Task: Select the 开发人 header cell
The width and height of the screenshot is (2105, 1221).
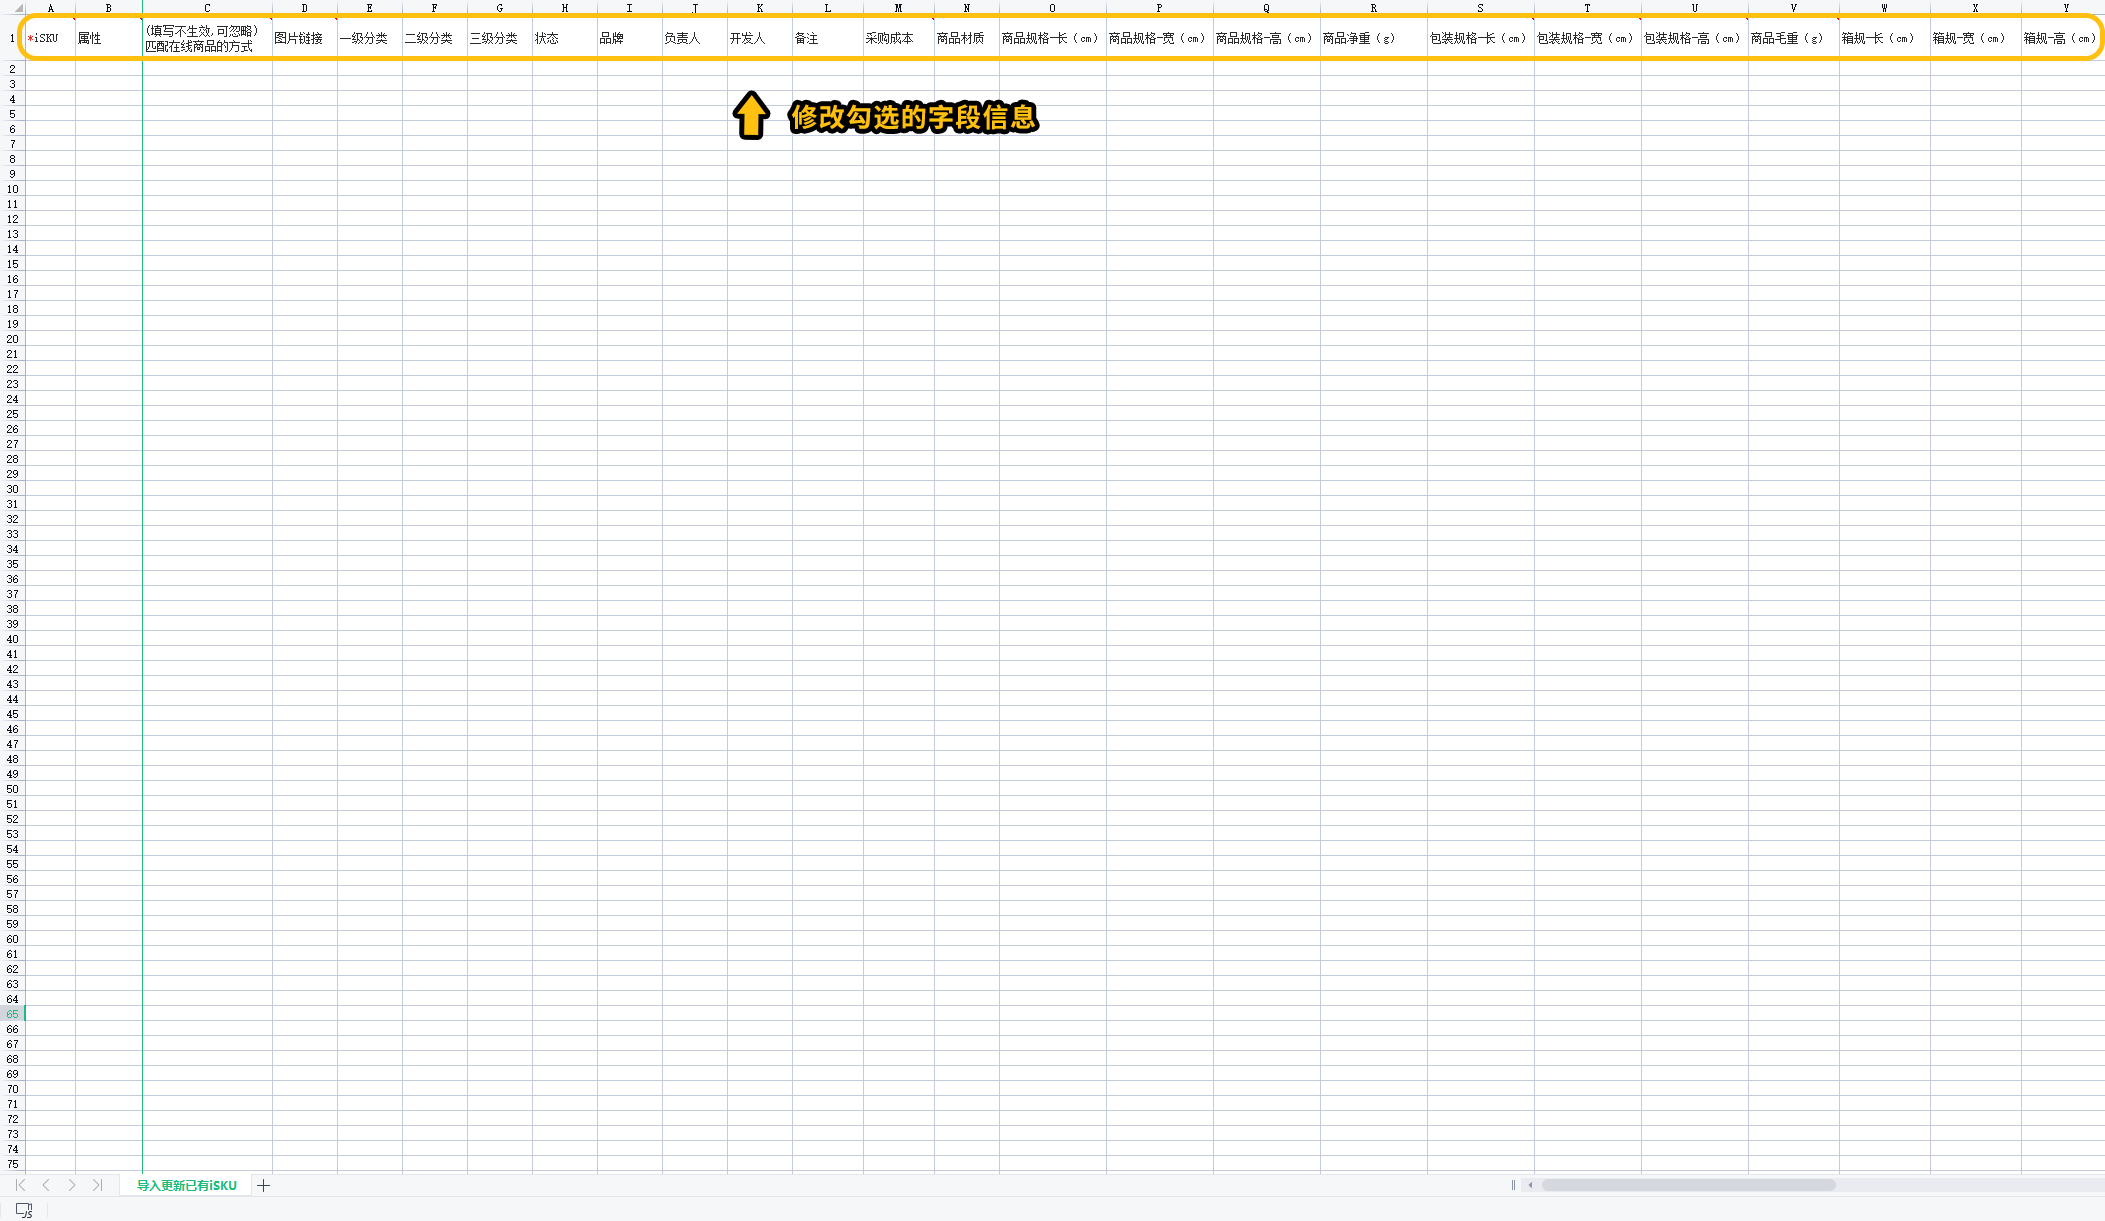Action: tap(760, 38)
